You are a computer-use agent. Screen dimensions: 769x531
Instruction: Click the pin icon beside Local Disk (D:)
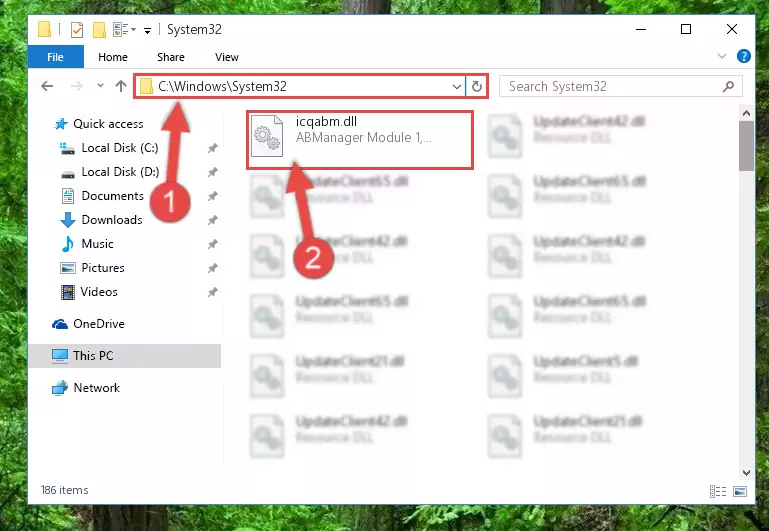(212, 172)
